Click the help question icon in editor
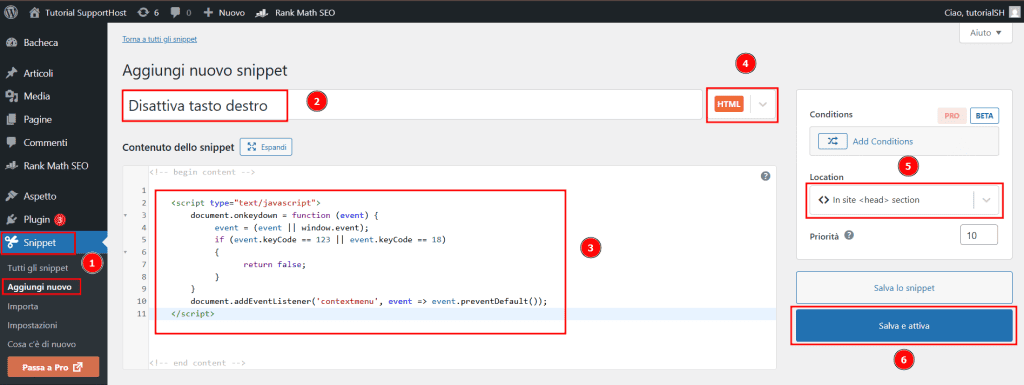 [765, 176]
